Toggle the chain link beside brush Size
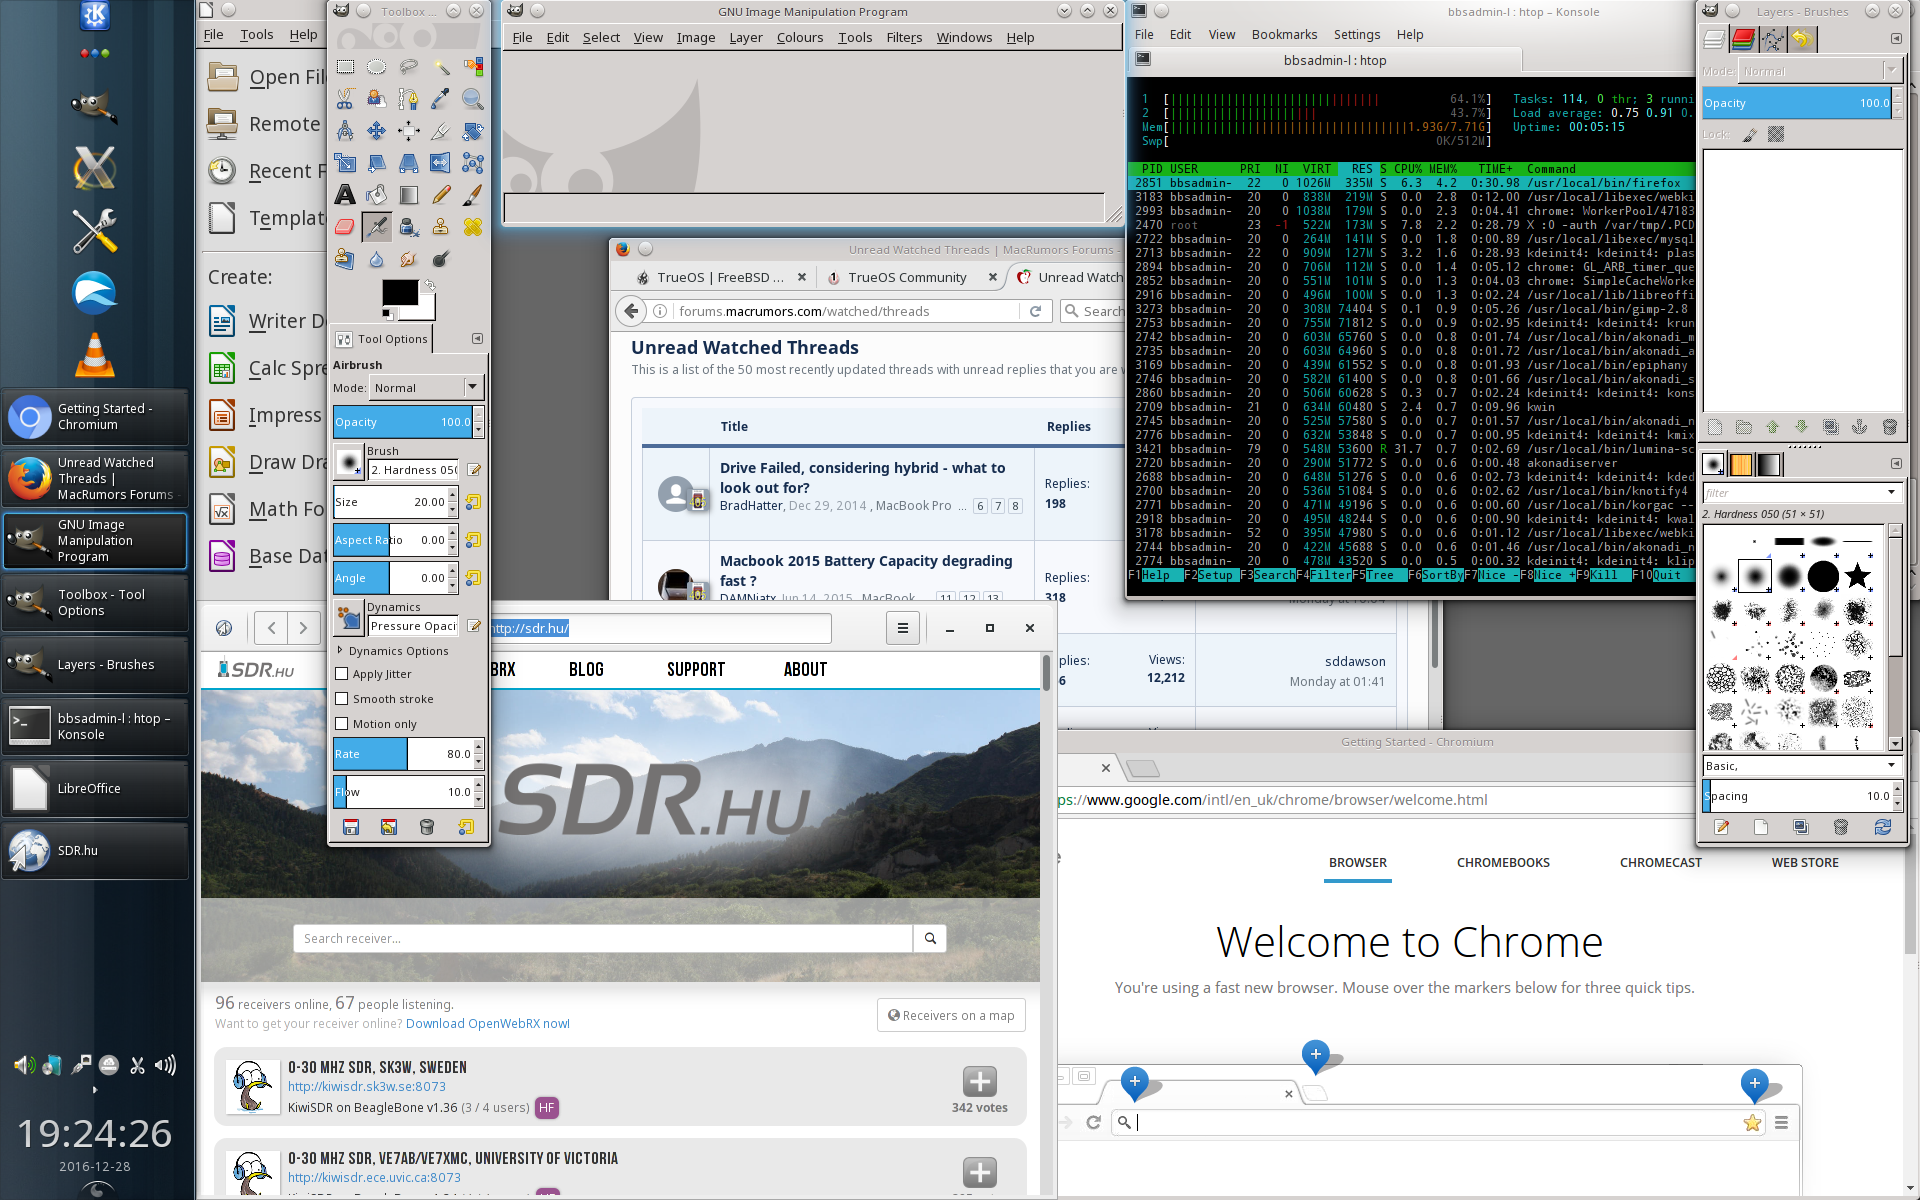Screen dimensions: 1920x1200 [473, 502]
